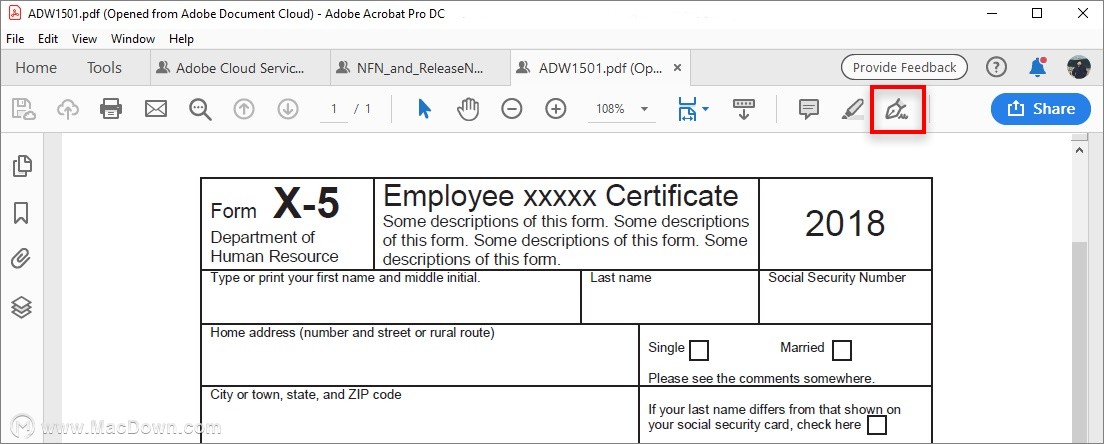Click 'Department of Human Resource' text
The image size is (1104, 444).
pyautogui.click(x=275, y=247)
